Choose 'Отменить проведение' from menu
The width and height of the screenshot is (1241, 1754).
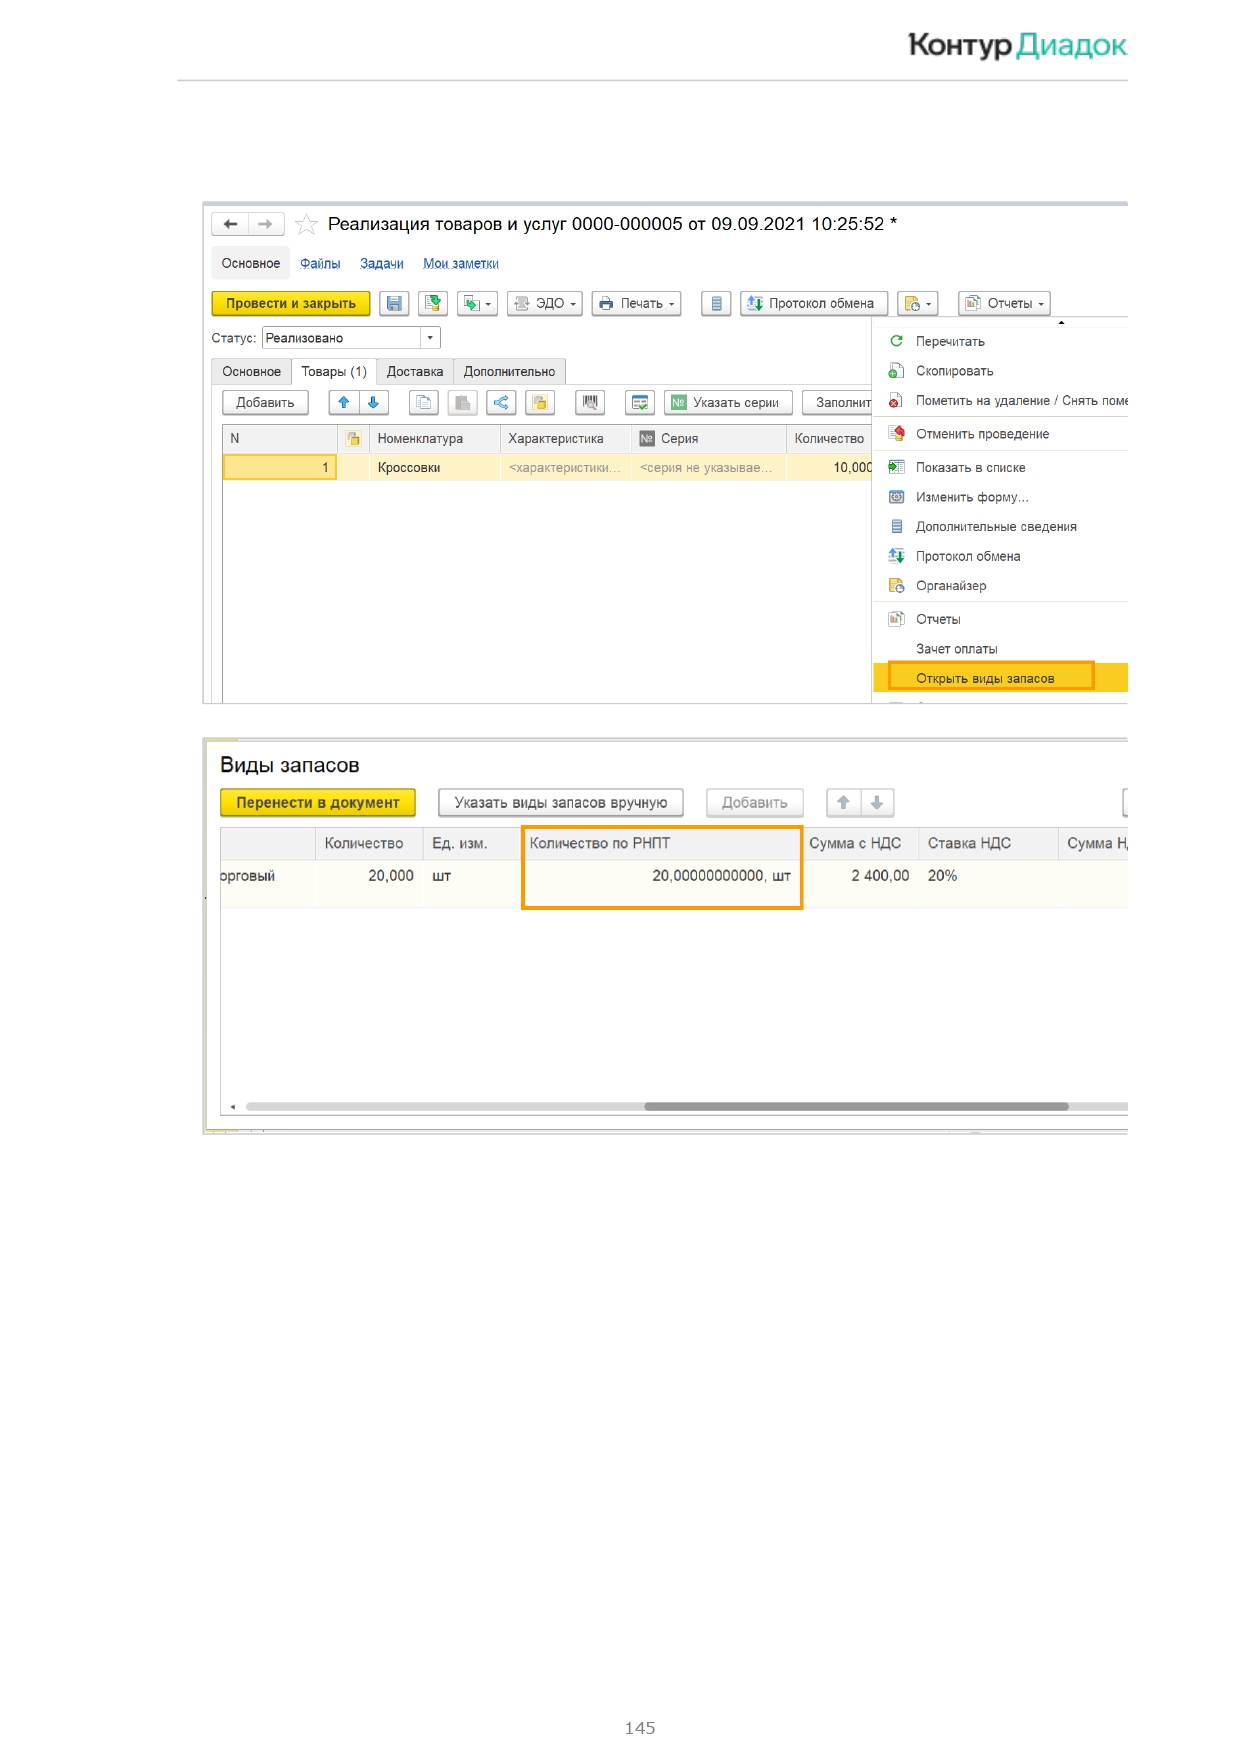(982, 434)
